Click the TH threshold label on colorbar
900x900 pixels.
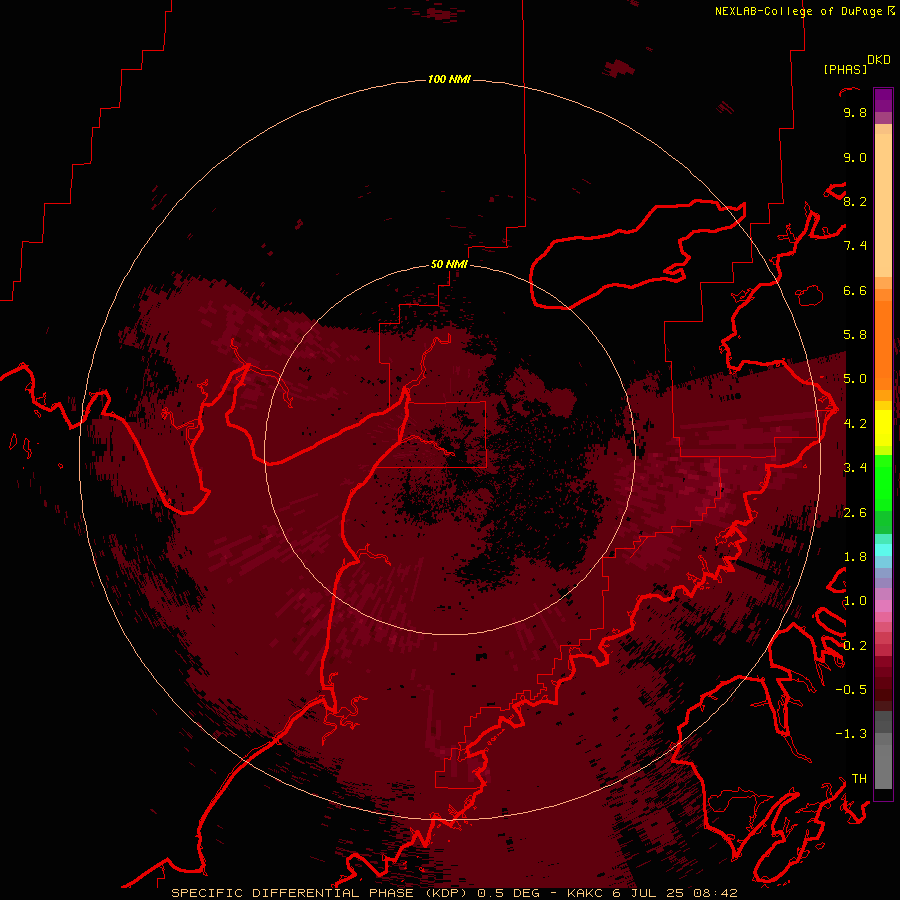point(859,779)
